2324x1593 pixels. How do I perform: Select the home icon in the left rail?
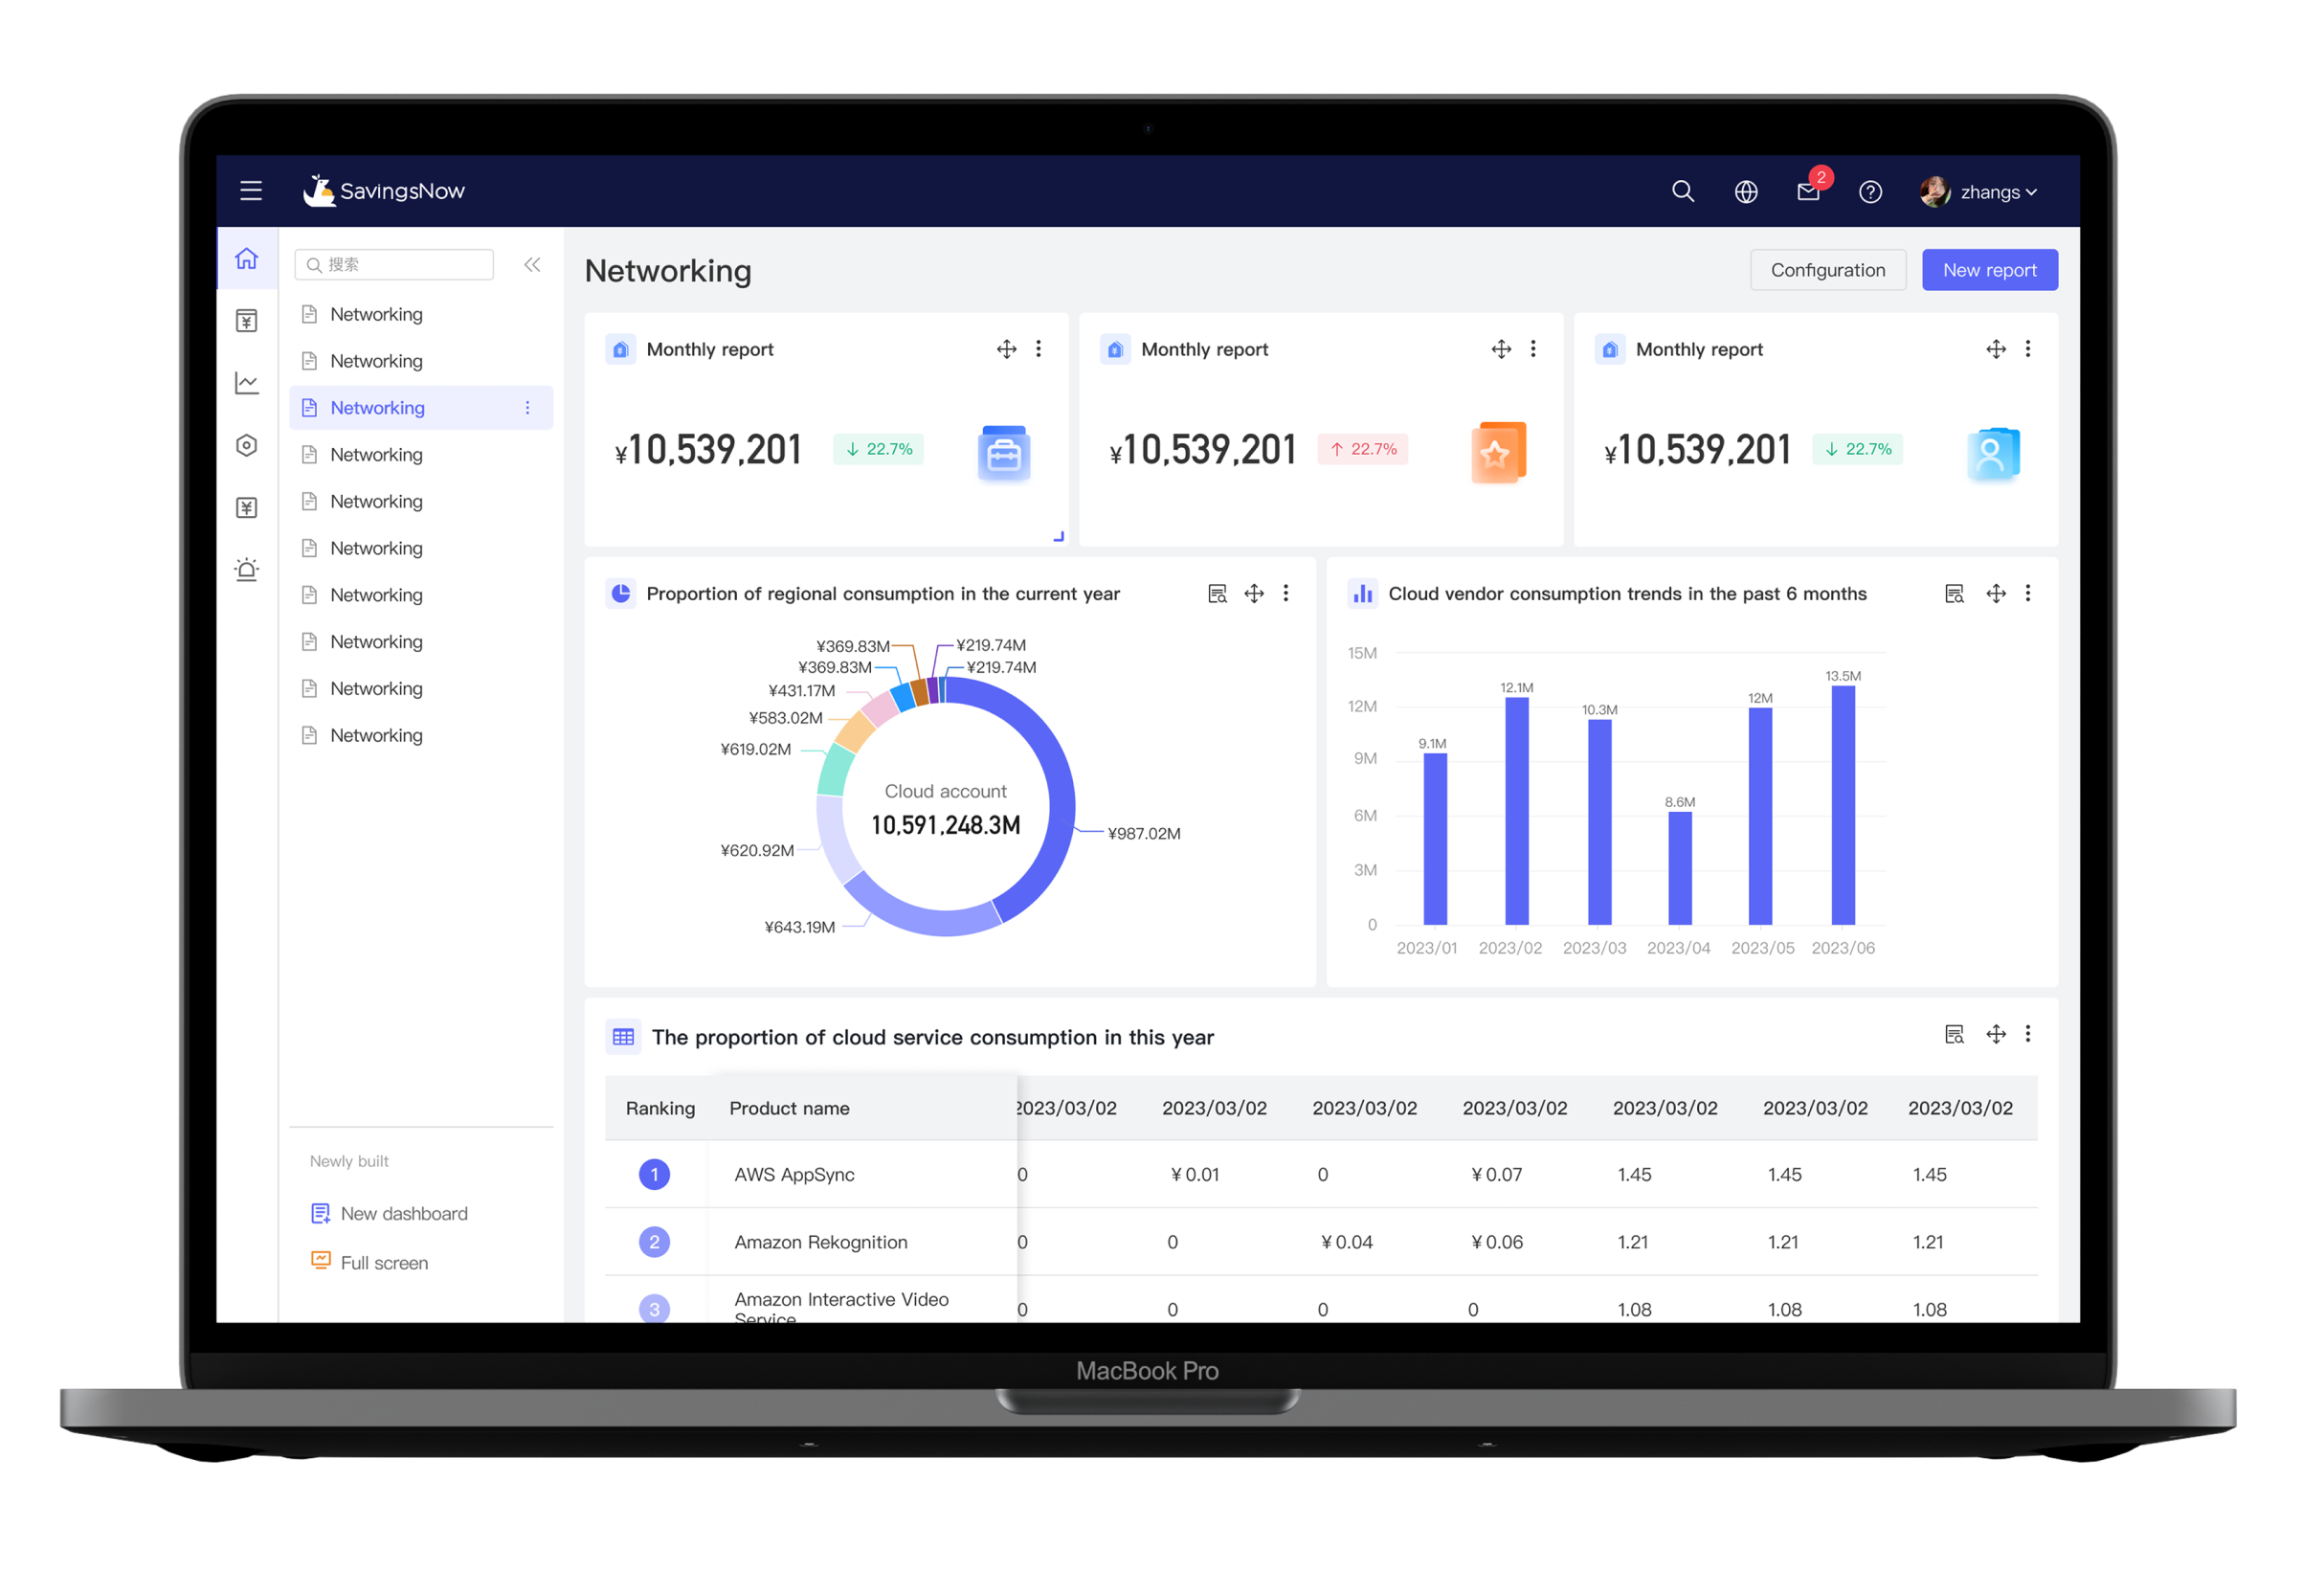(x=247, y=259)
